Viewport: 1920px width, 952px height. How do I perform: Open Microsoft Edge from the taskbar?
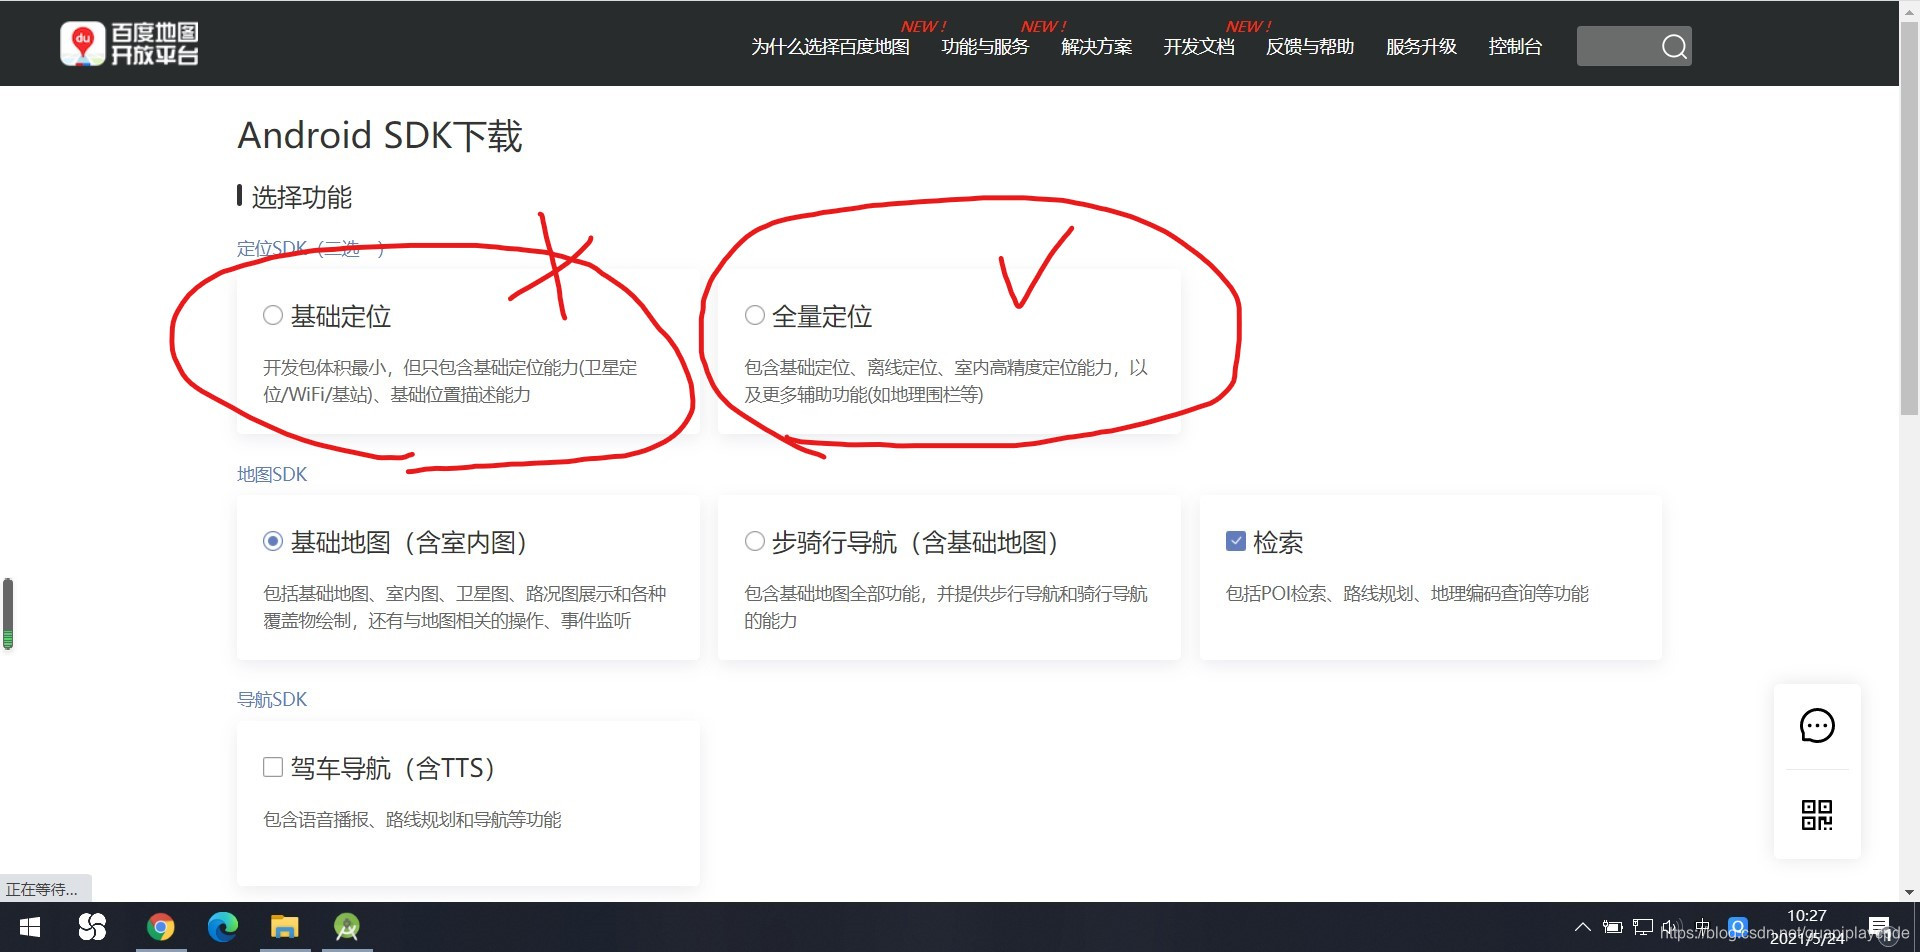coord(222,927)
